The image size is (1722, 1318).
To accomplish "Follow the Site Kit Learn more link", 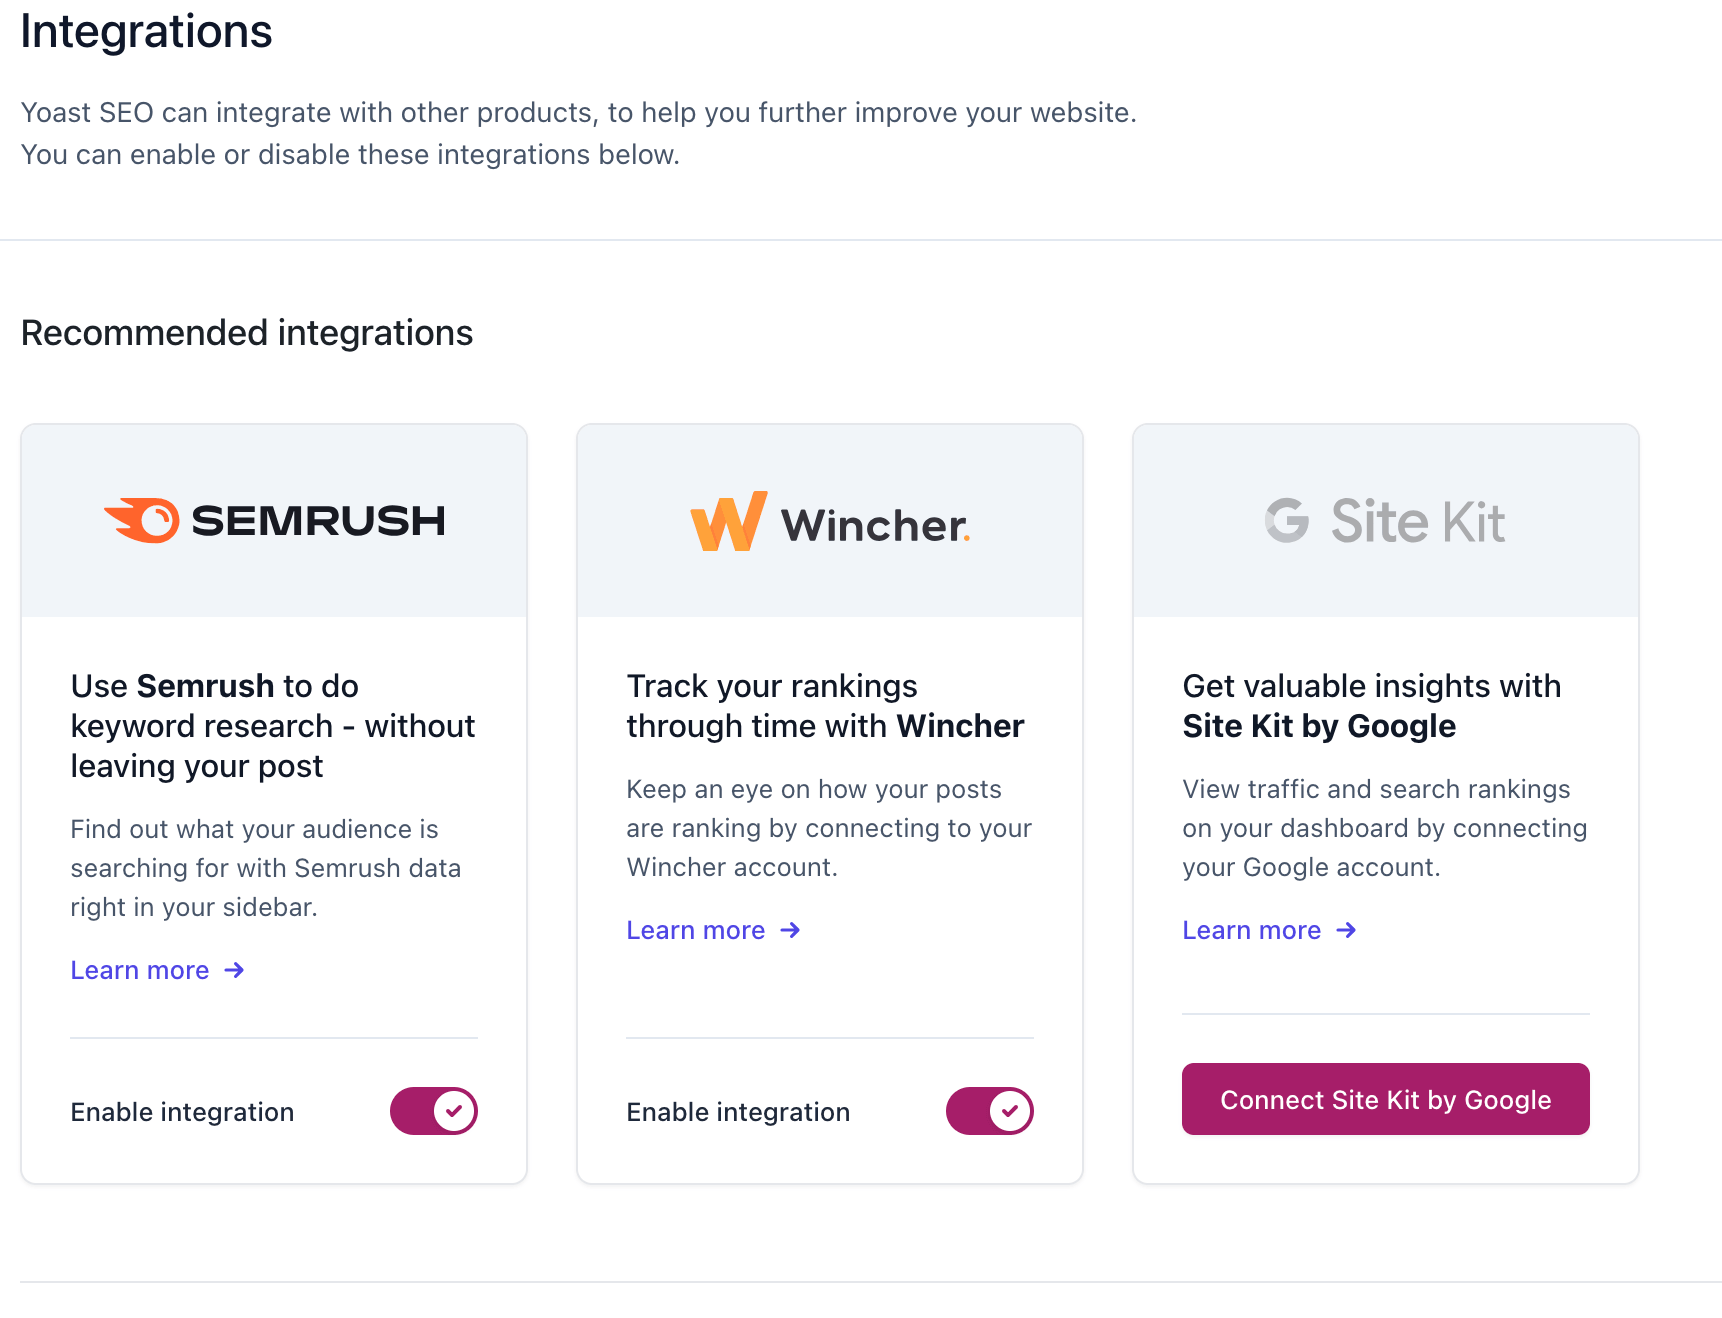I will tap(1251, 930).
